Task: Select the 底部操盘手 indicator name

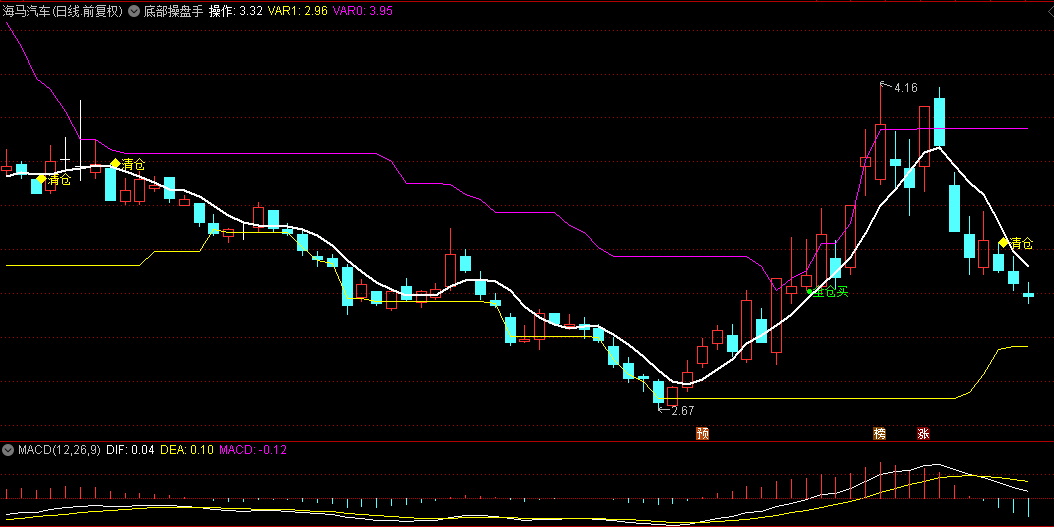Action: pyautogui.click(x=173, y=11)
